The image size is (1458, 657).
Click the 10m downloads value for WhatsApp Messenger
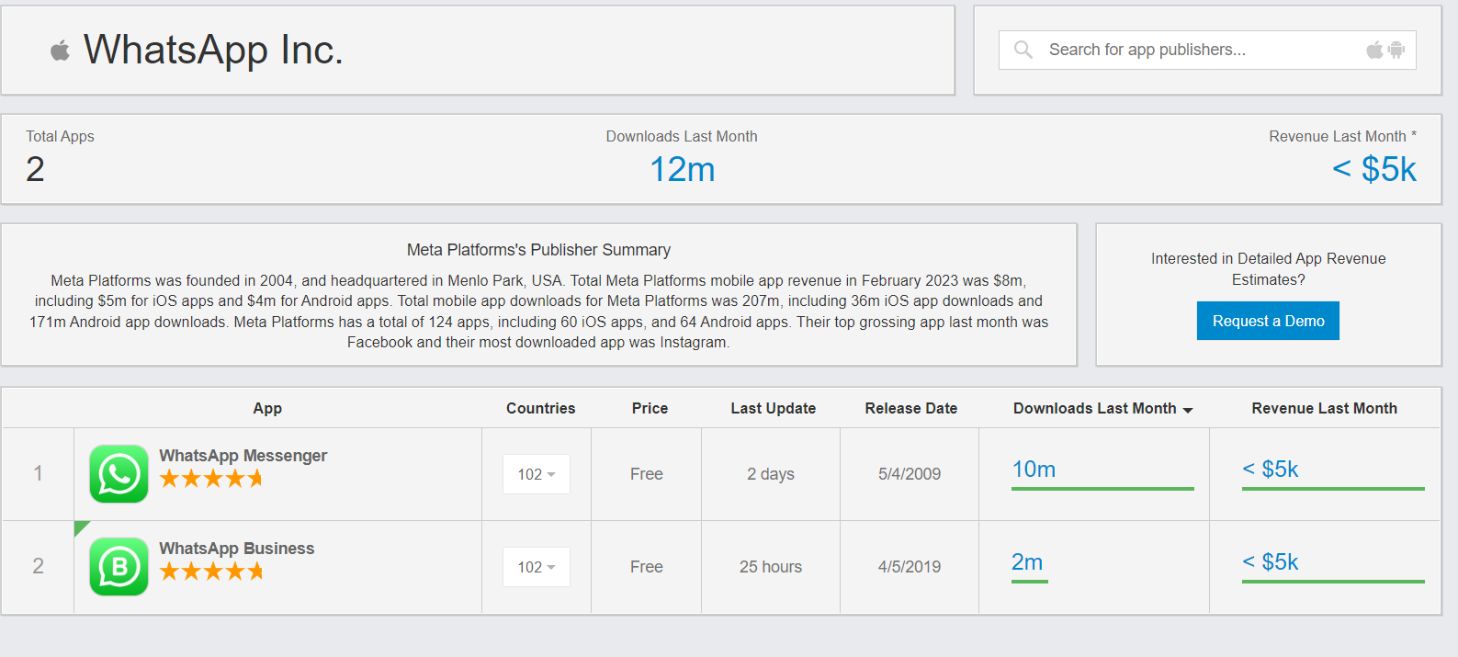1033,469
